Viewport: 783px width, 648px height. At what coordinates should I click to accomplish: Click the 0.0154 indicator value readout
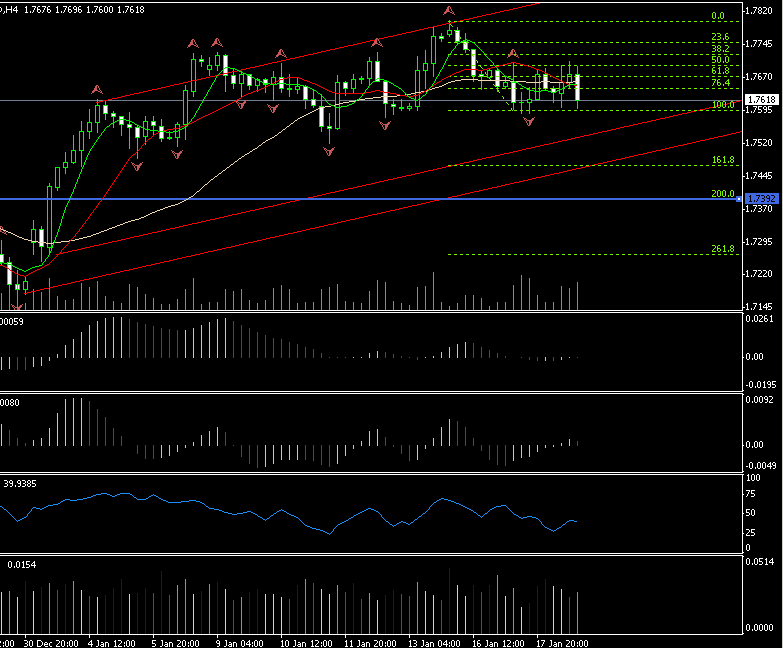coord(21,565)
